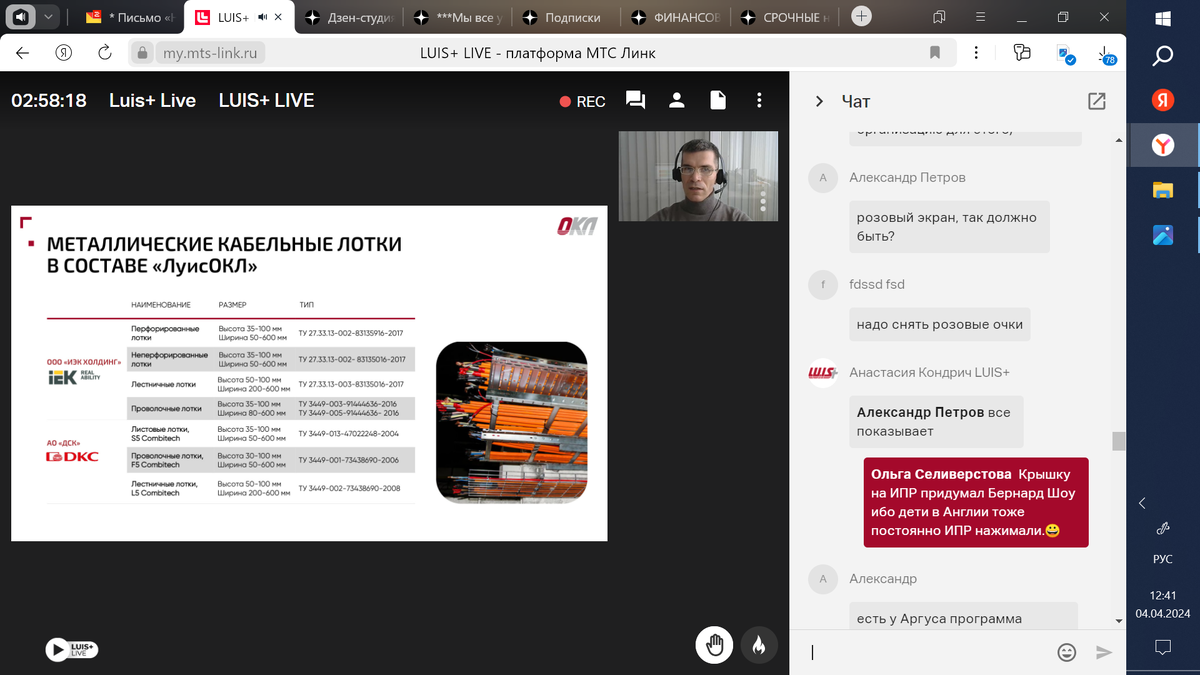Viewport: 1200px width, 675px height.
Task: Open the files document icon in header
Action: [x=718, y=100]
